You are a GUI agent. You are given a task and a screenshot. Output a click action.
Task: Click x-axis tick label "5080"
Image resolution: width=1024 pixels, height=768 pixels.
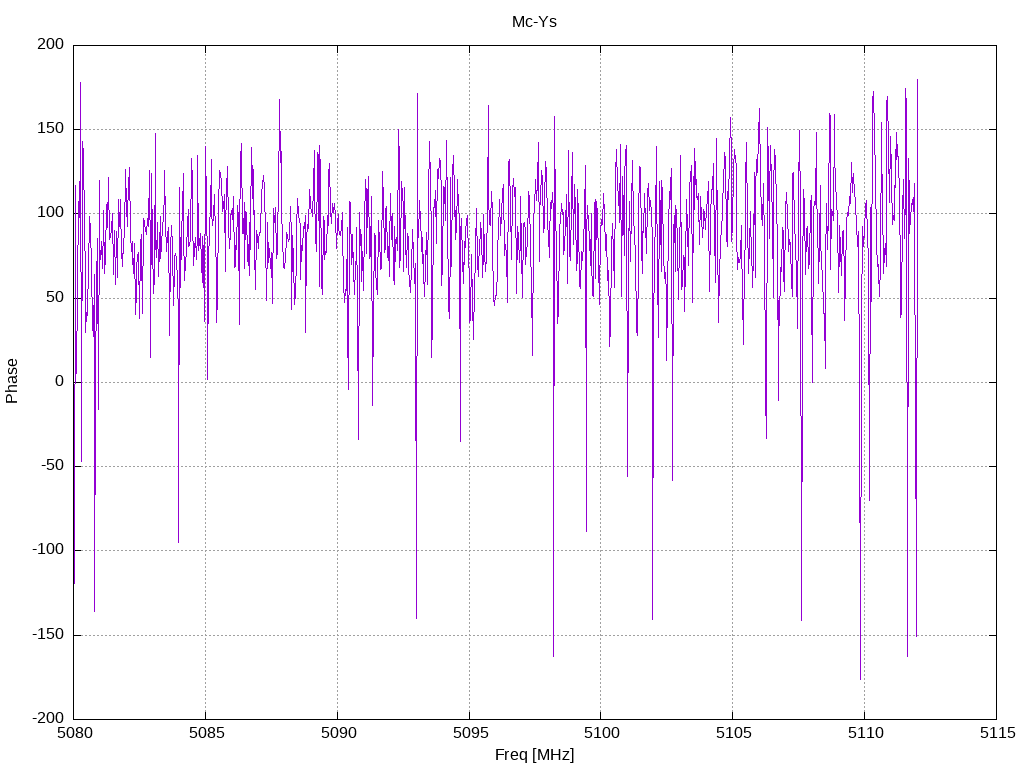[x=75, y=733]
